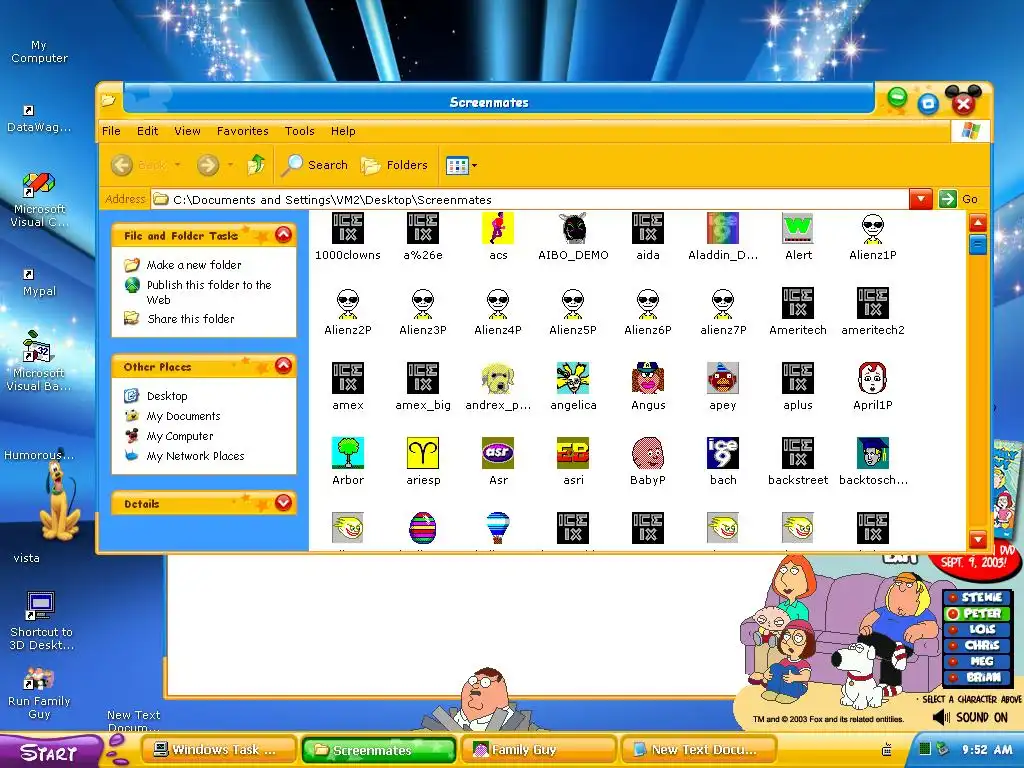Image resolution: width=1024 pixels, height=768 pixels.
Task: Go to My Network Places link
Action: coord(195,456)
